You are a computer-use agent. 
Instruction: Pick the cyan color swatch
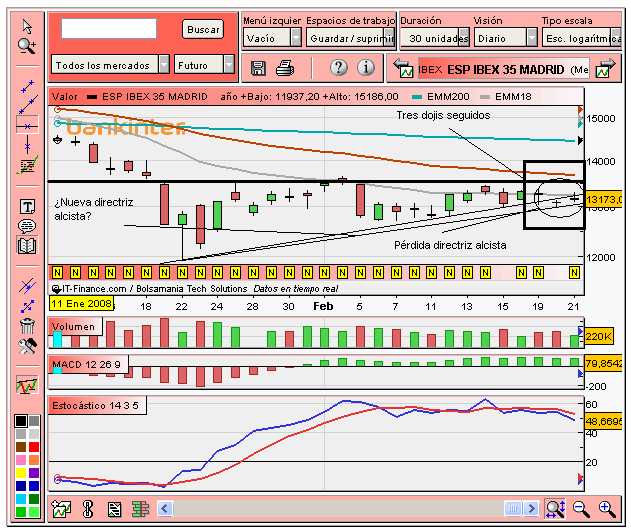[21, 499]
